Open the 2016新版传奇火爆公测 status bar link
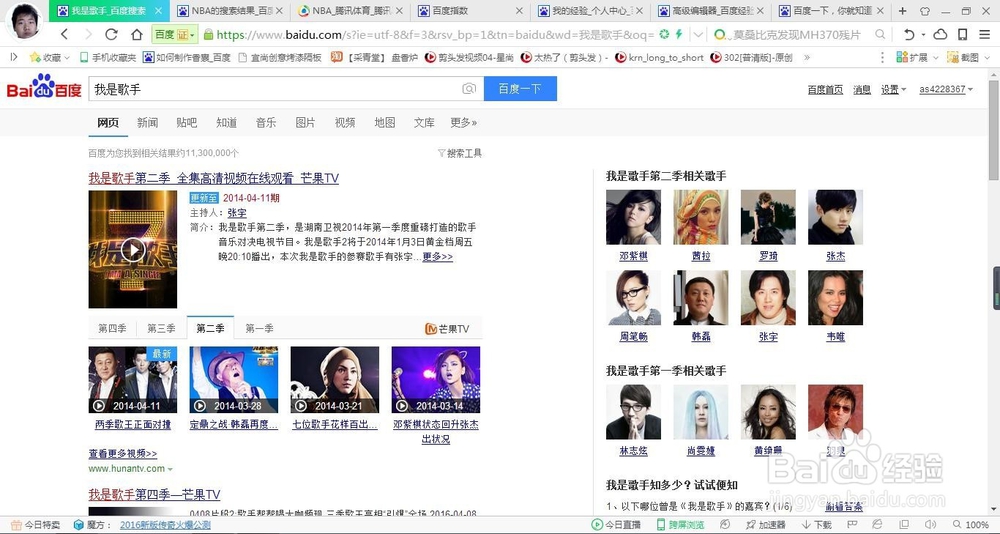The height and width of the screenshot is (534, 1000). (x=165, y=525)
